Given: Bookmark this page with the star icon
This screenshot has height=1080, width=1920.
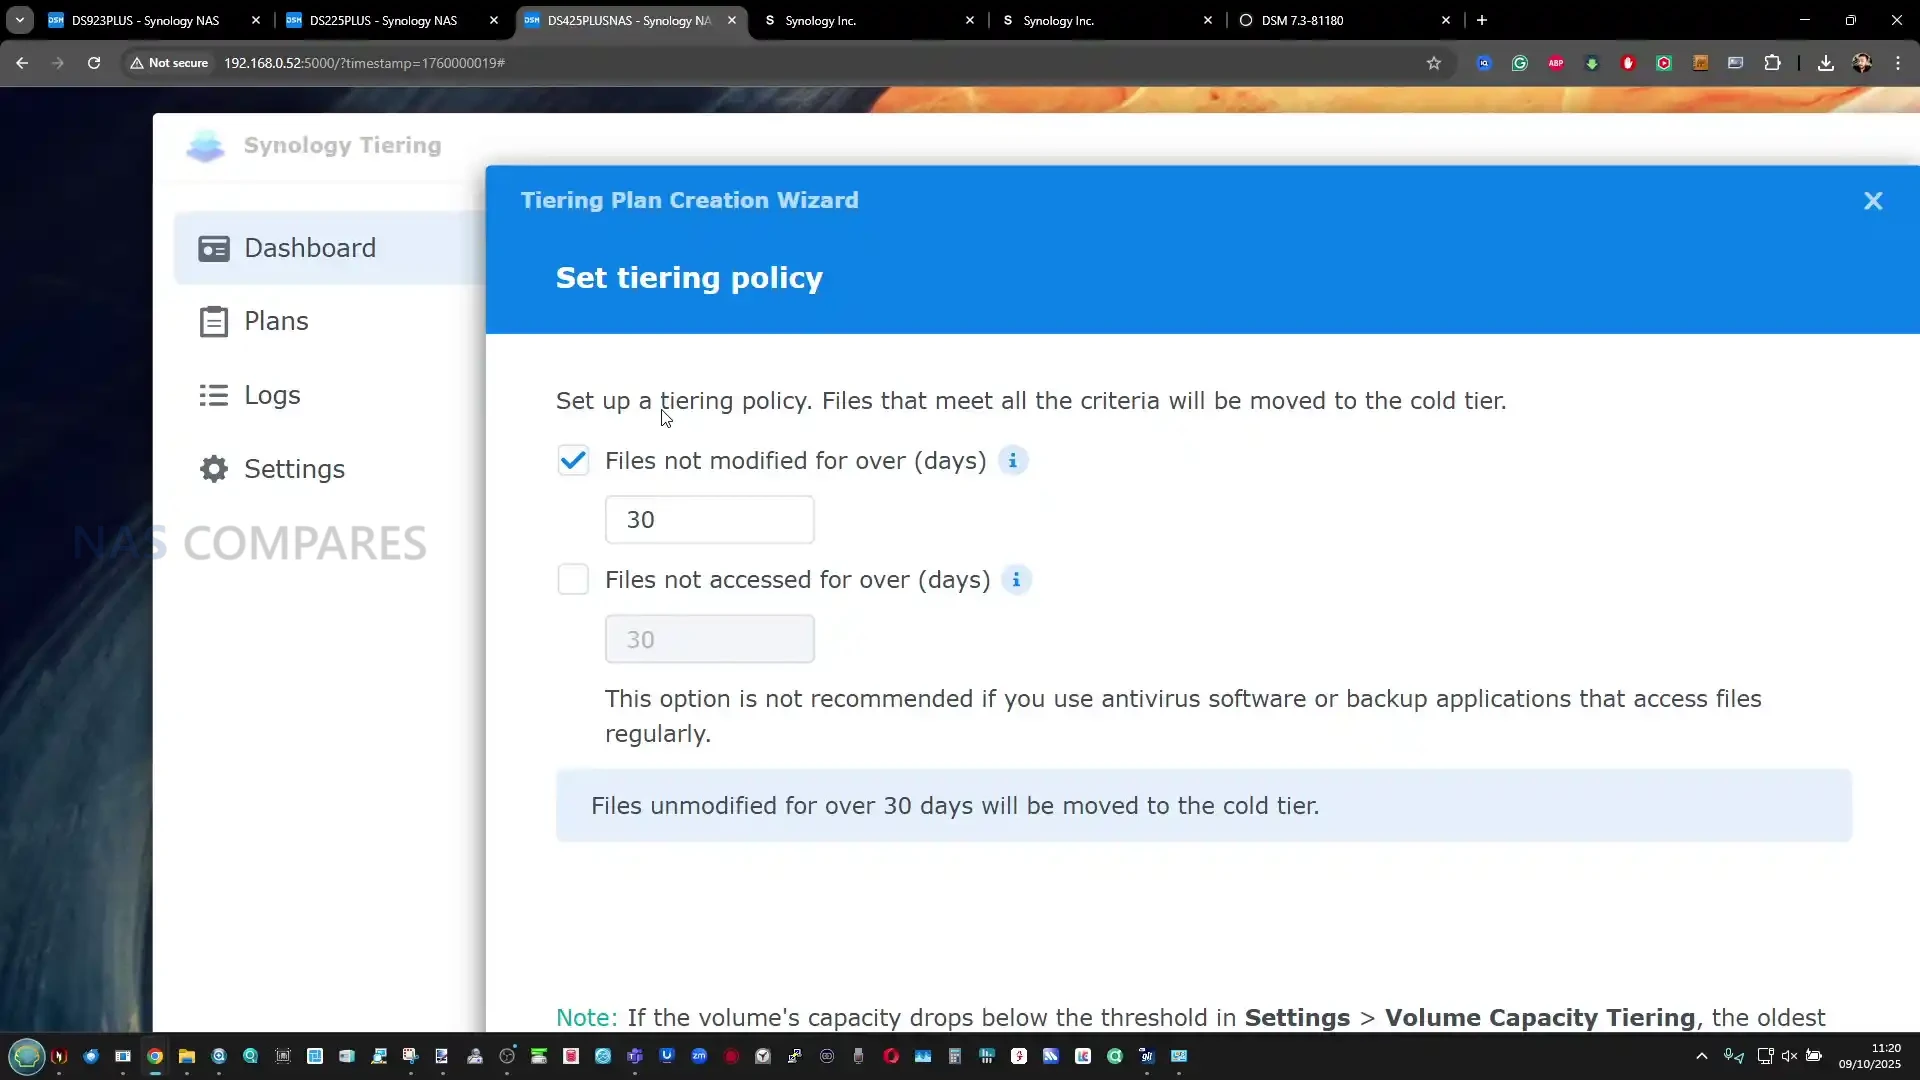Looking at the screenshot, I should point(1434,63).
